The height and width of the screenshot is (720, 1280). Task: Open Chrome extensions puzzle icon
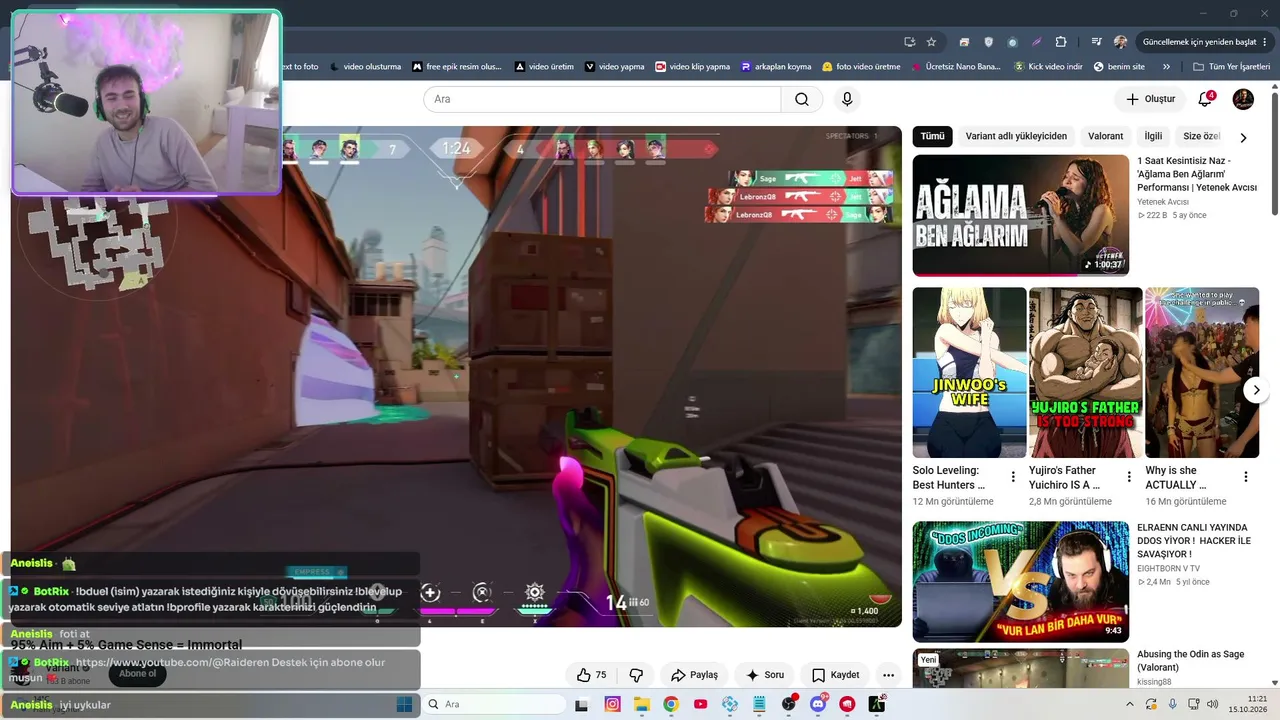tap(1061, 42)
